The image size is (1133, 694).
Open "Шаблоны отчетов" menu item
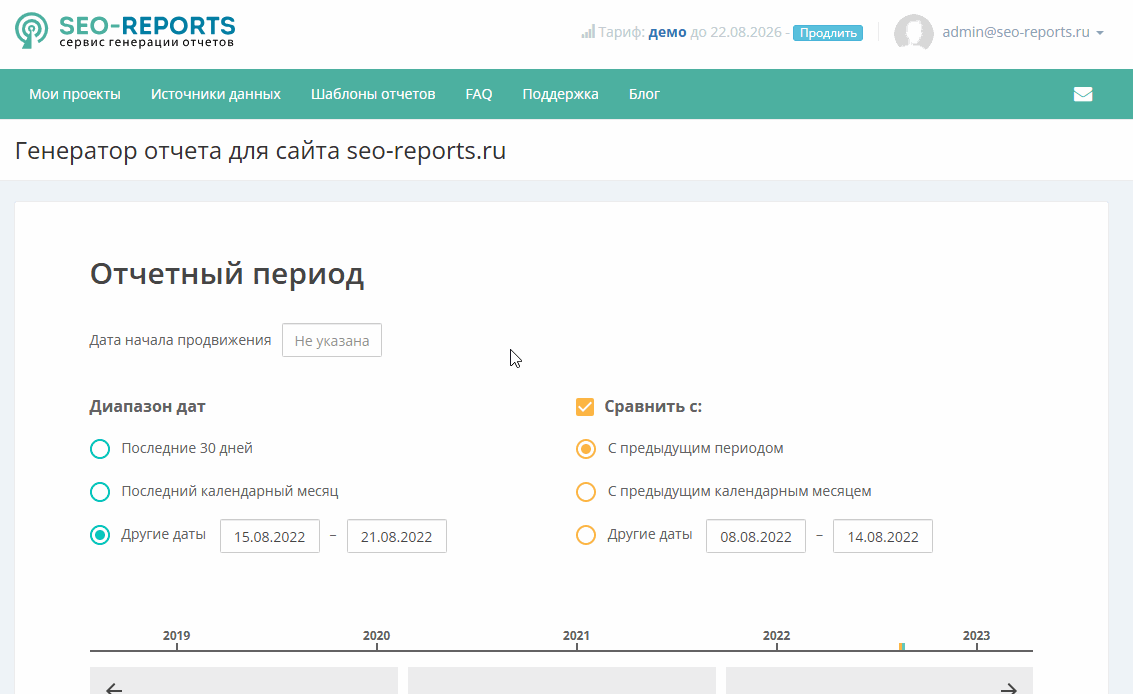click(x=373, y=94)
